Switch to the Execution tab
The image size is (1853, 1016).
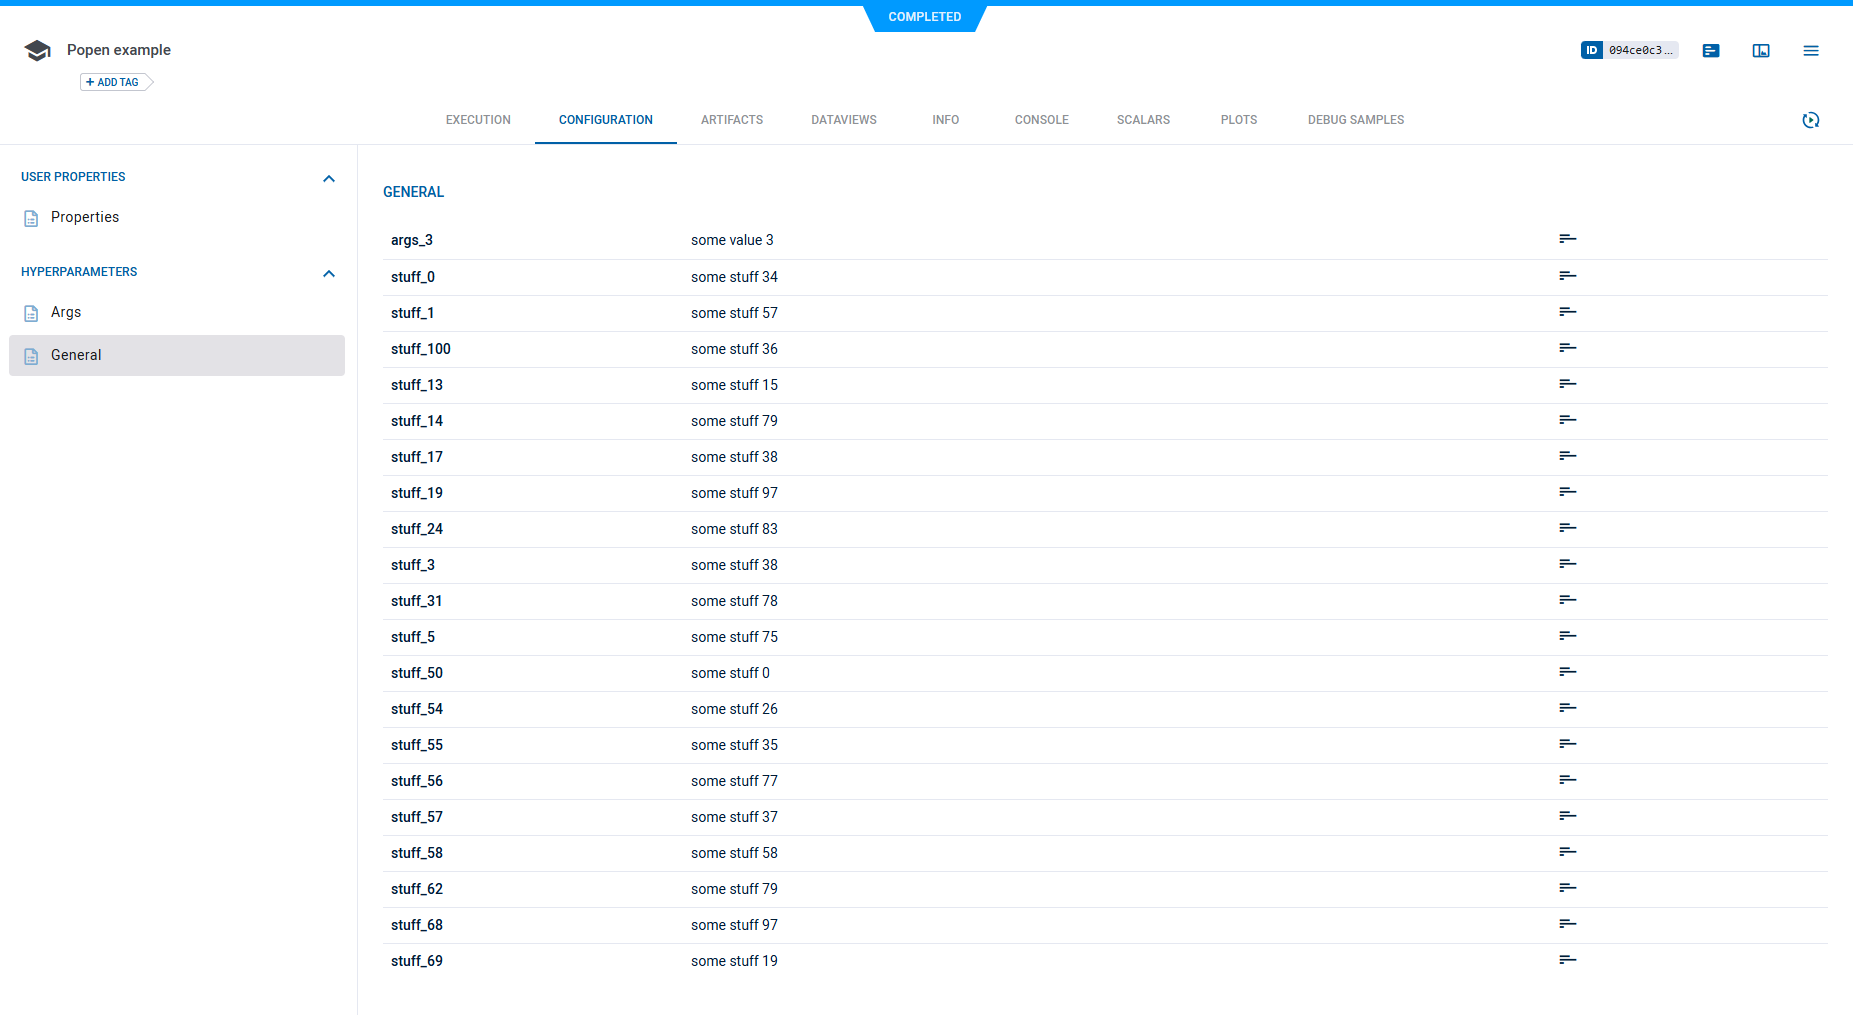pos(478,120)
